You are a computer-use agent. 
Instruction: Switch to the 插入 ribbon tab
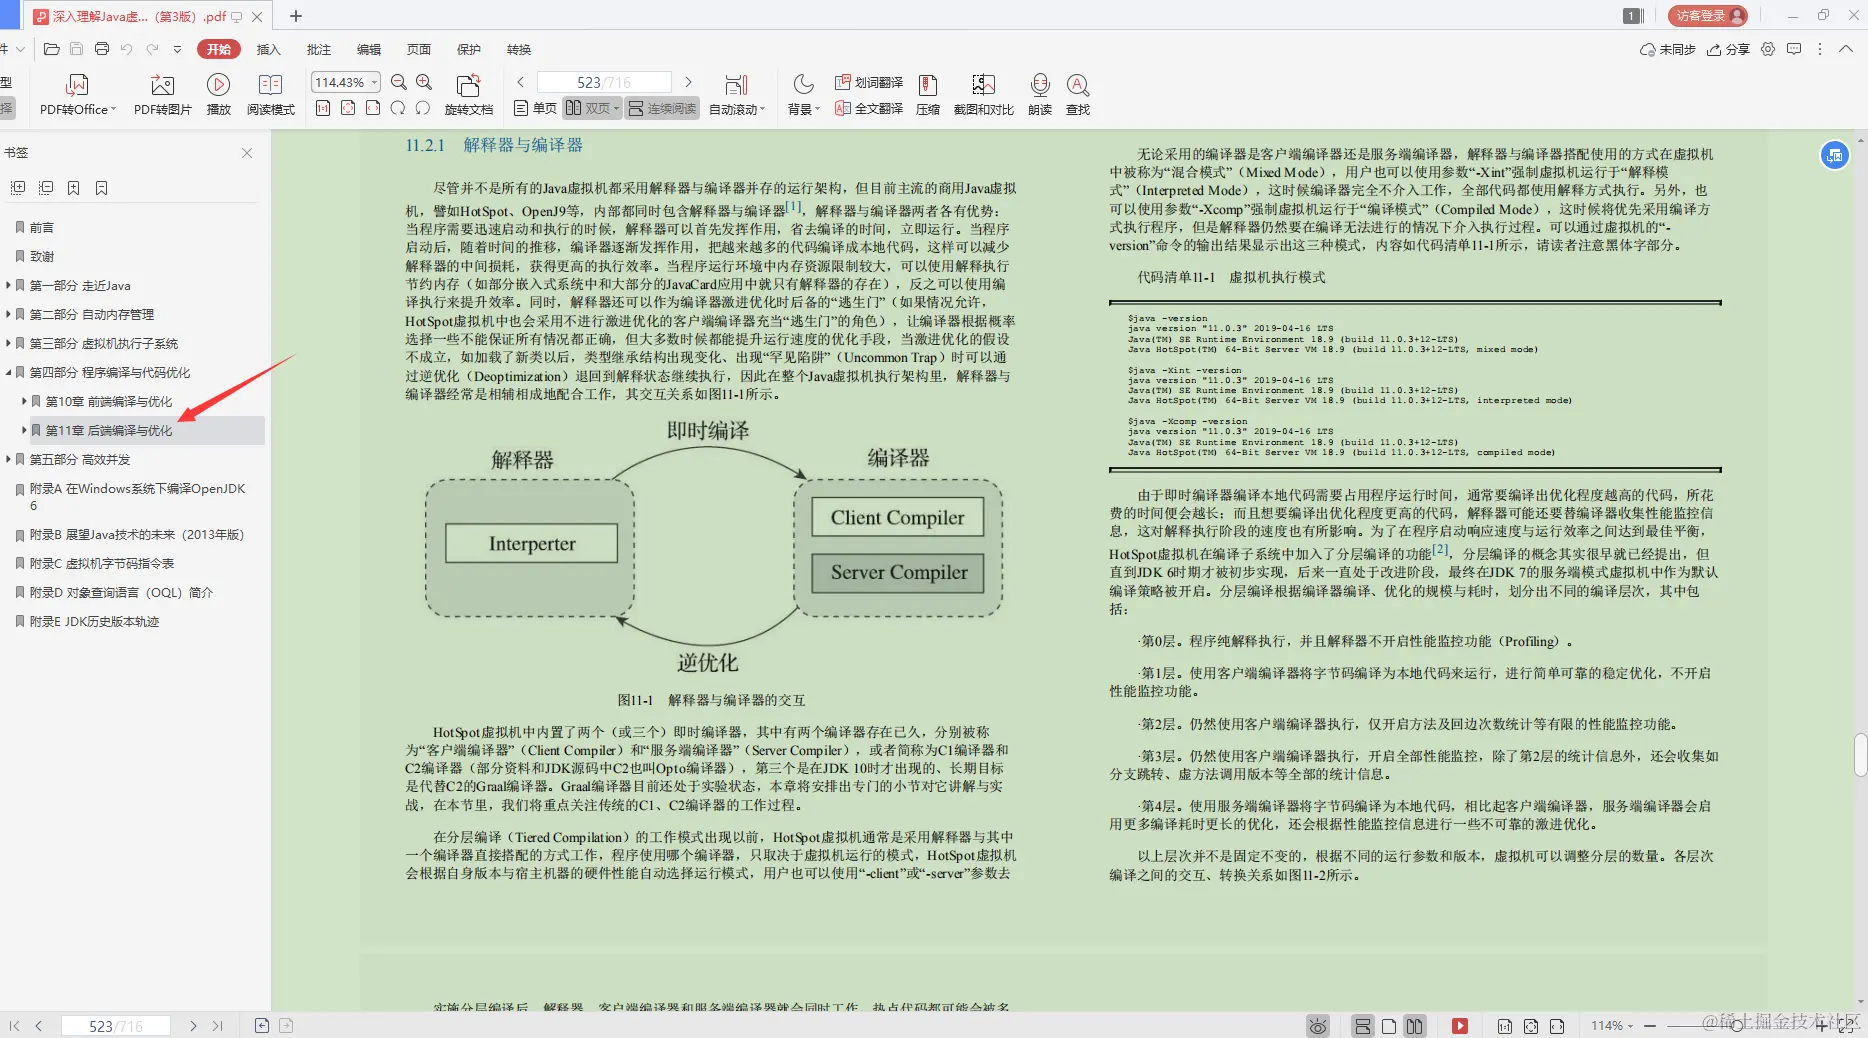(x=268, y=49)
